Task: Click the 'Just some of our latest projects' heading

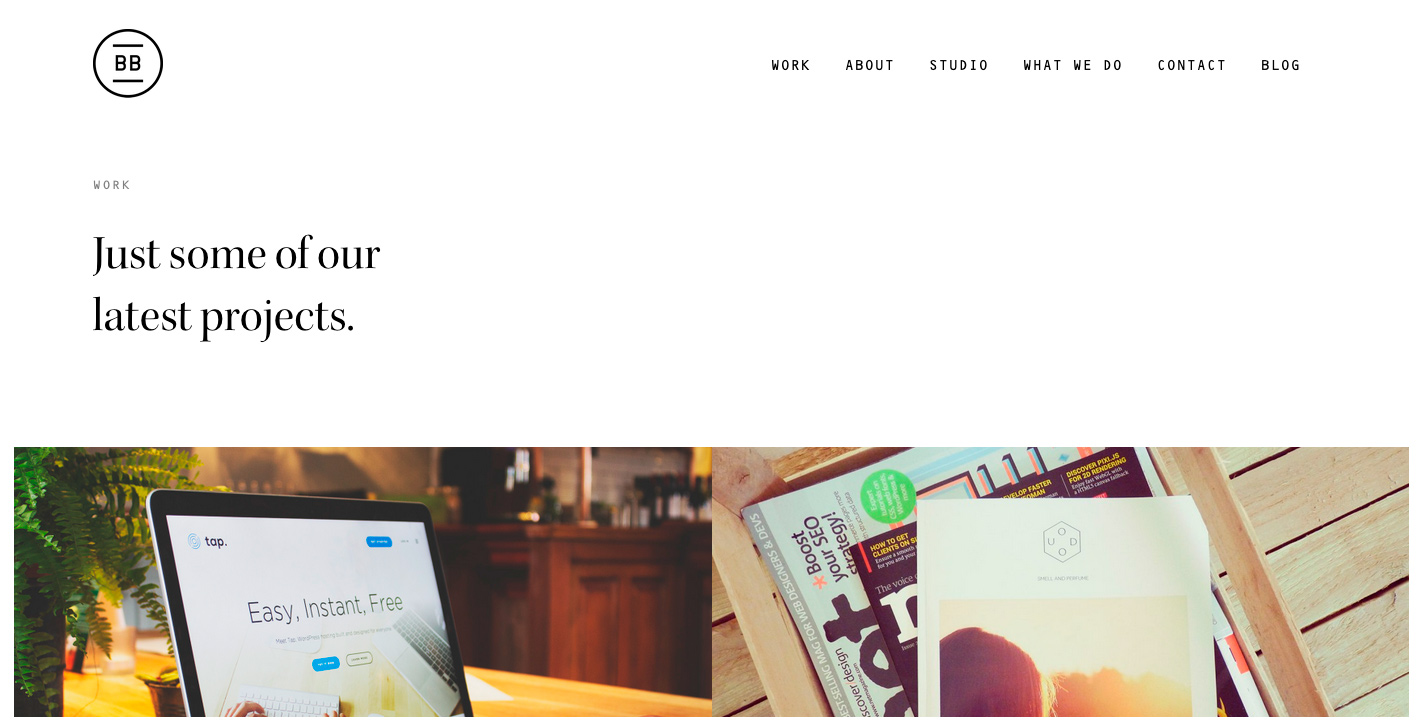Action: click(x=236, y=285)
